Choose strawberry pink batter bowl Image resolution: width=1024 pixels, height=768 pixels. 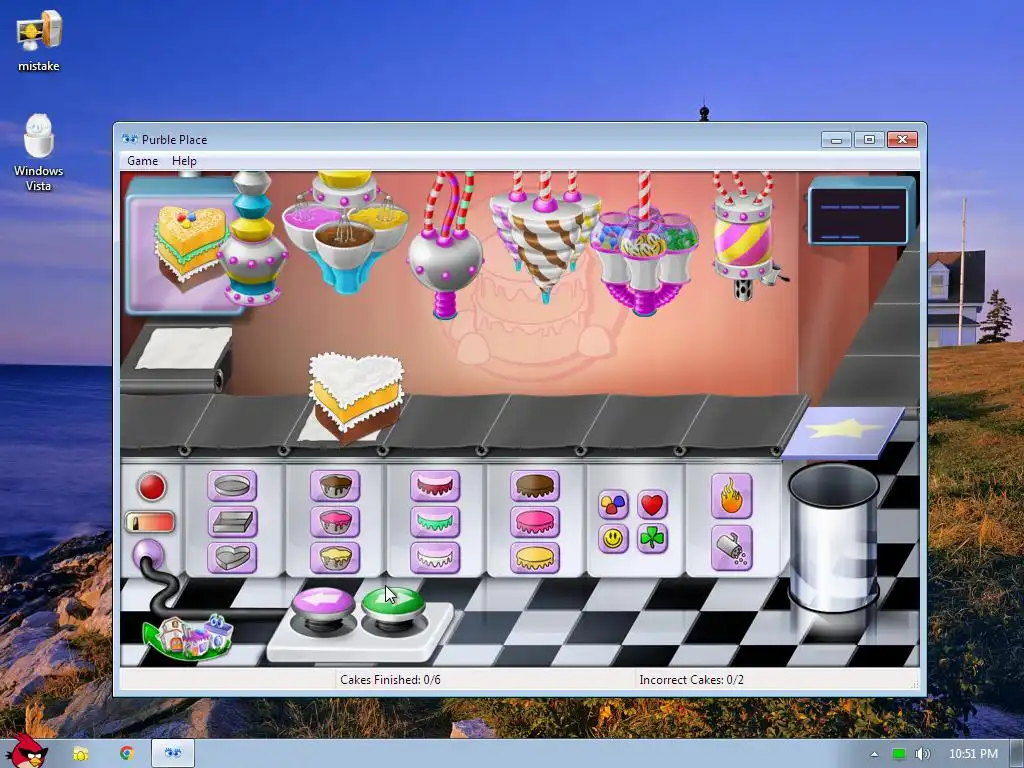(335, 522)
